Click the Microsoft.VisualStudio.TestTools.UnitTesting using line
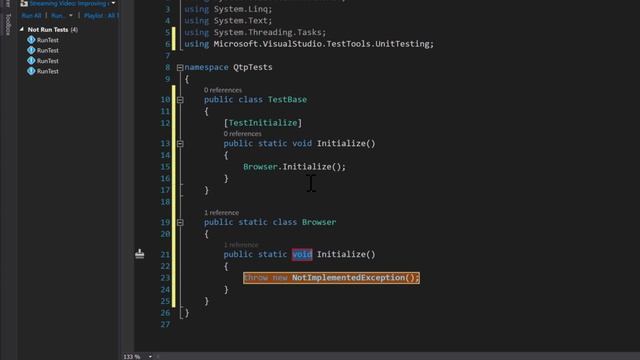The height and width of the screenshot is (360, 640). pyautogui.click(x=309, y=44)
